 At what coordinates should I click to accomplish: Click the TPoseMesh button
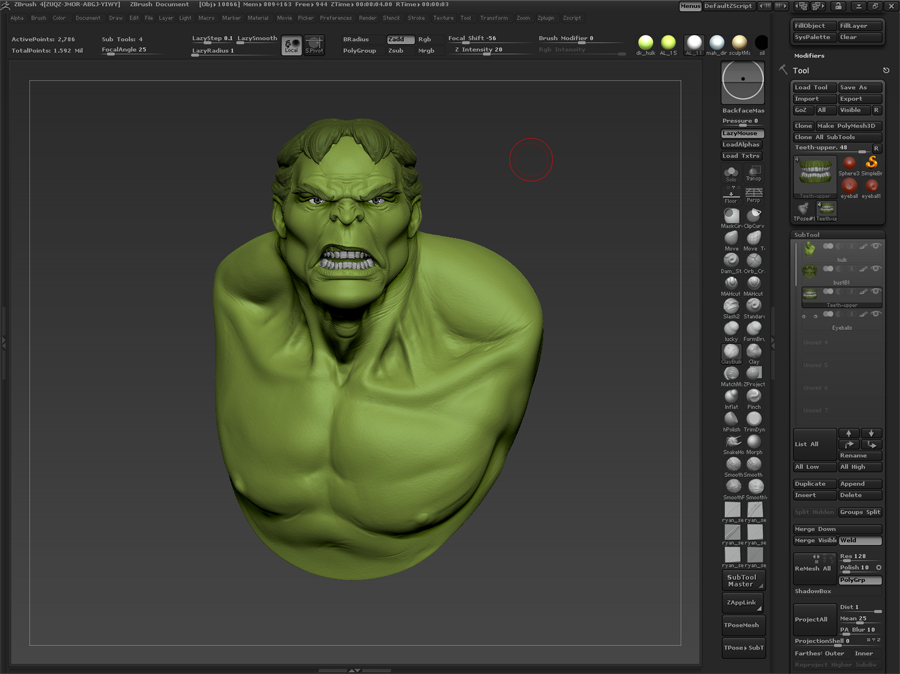point(743,625)
